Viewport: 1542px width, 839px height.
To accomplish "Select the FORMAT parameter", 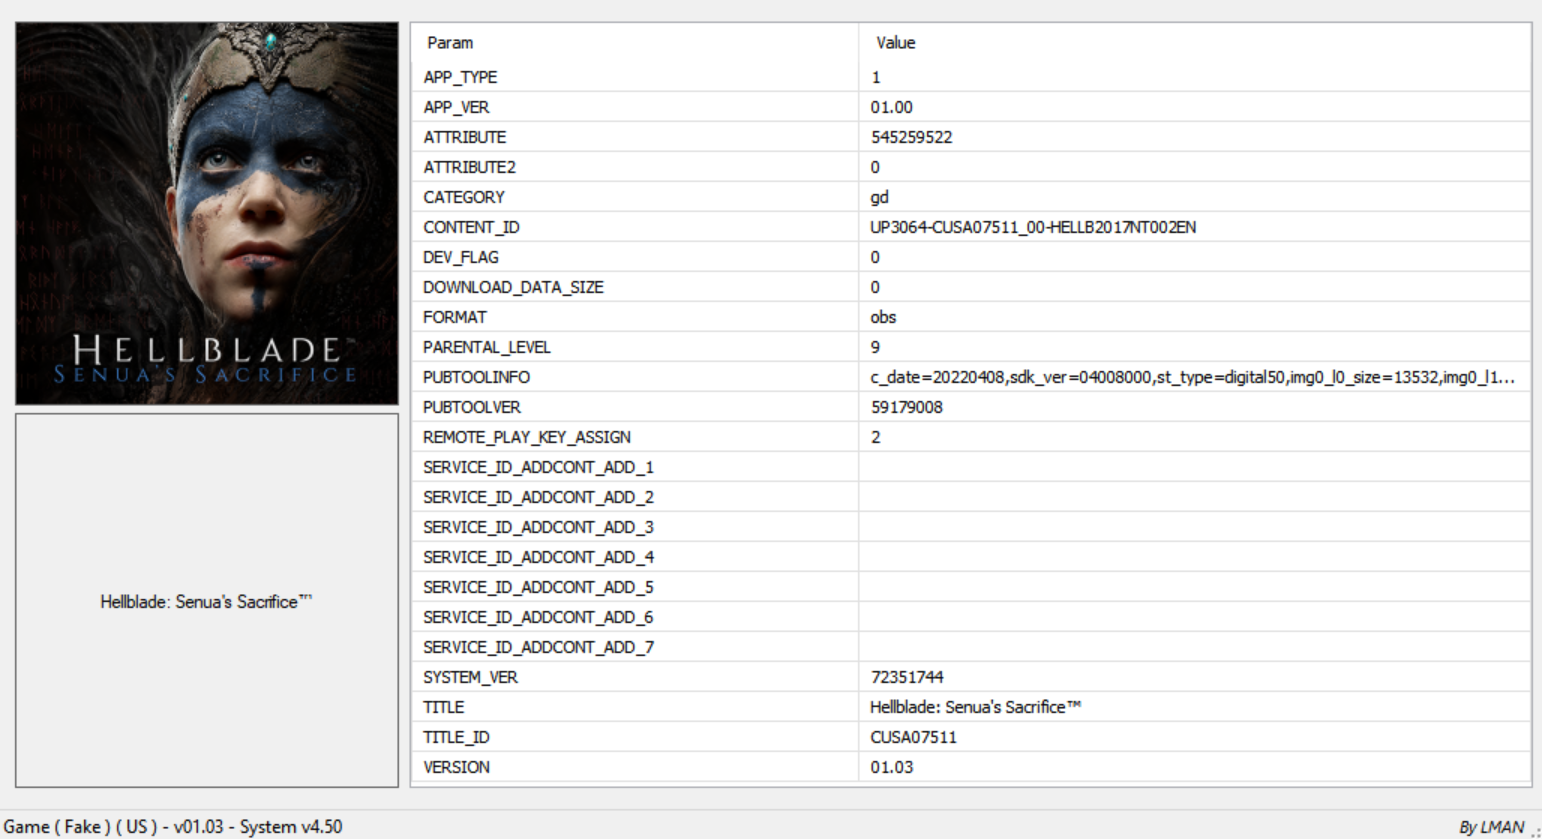I will (x=455, y=317).
